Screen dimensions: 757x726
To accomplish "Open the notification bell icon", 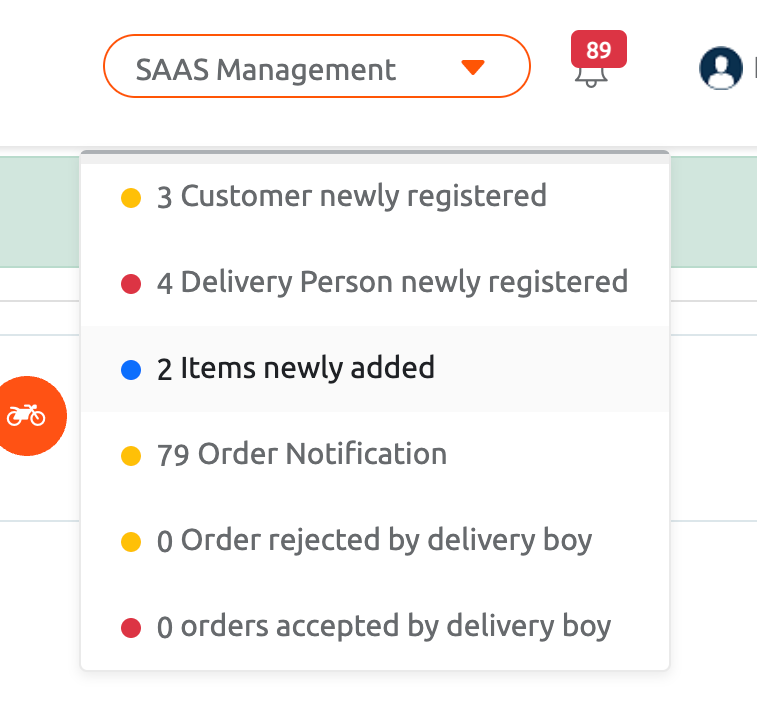I will tap(591, 77).
